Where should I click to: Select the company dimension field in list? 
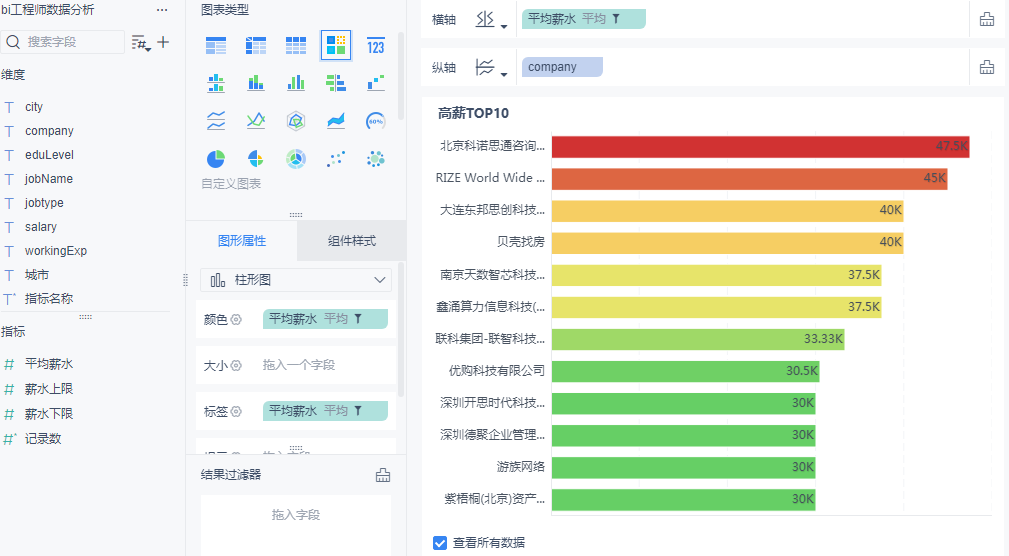pyautogui.click(x=49, y=131)
